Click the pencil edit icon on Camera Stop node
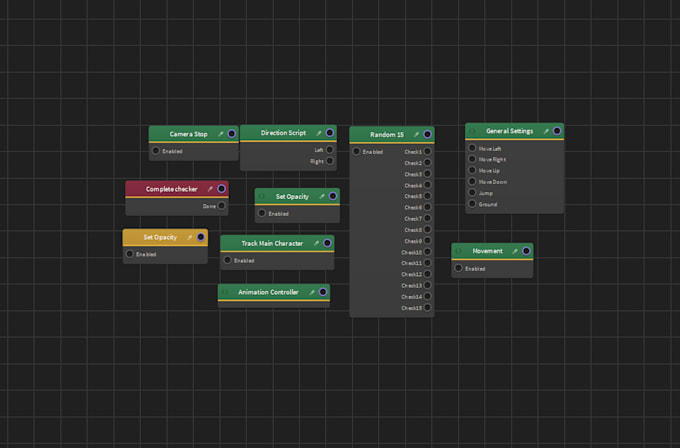This screenshot has height=448, width=680. (x=221, y=133)
